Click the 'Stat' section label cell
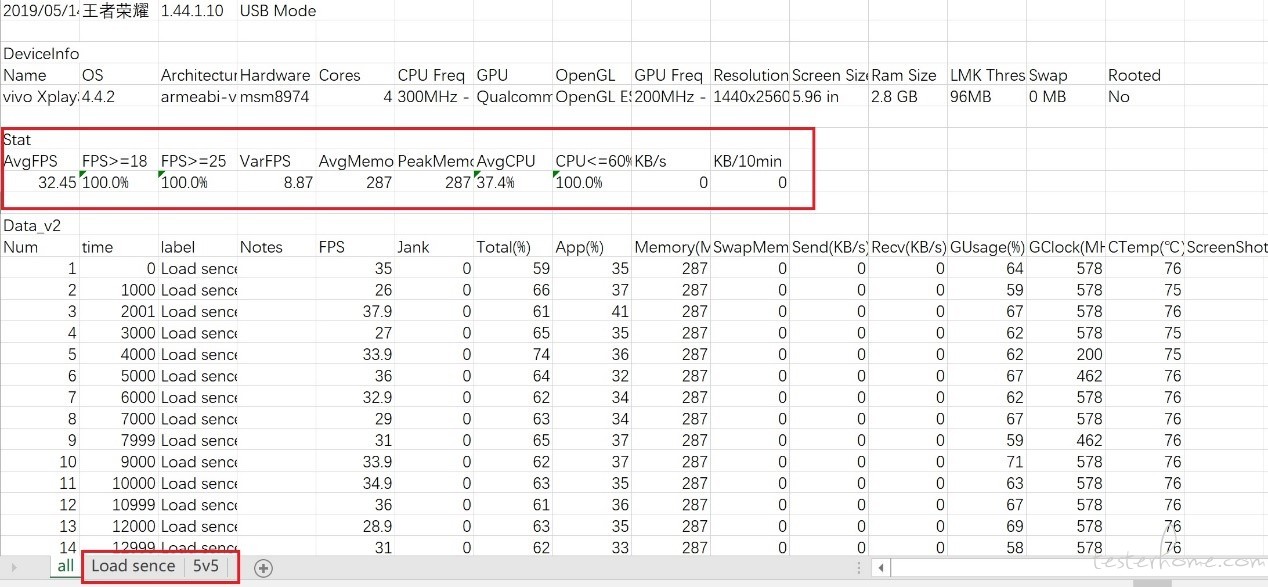Viewport: 1268px width, 587px height. click(x=40, y=140)
